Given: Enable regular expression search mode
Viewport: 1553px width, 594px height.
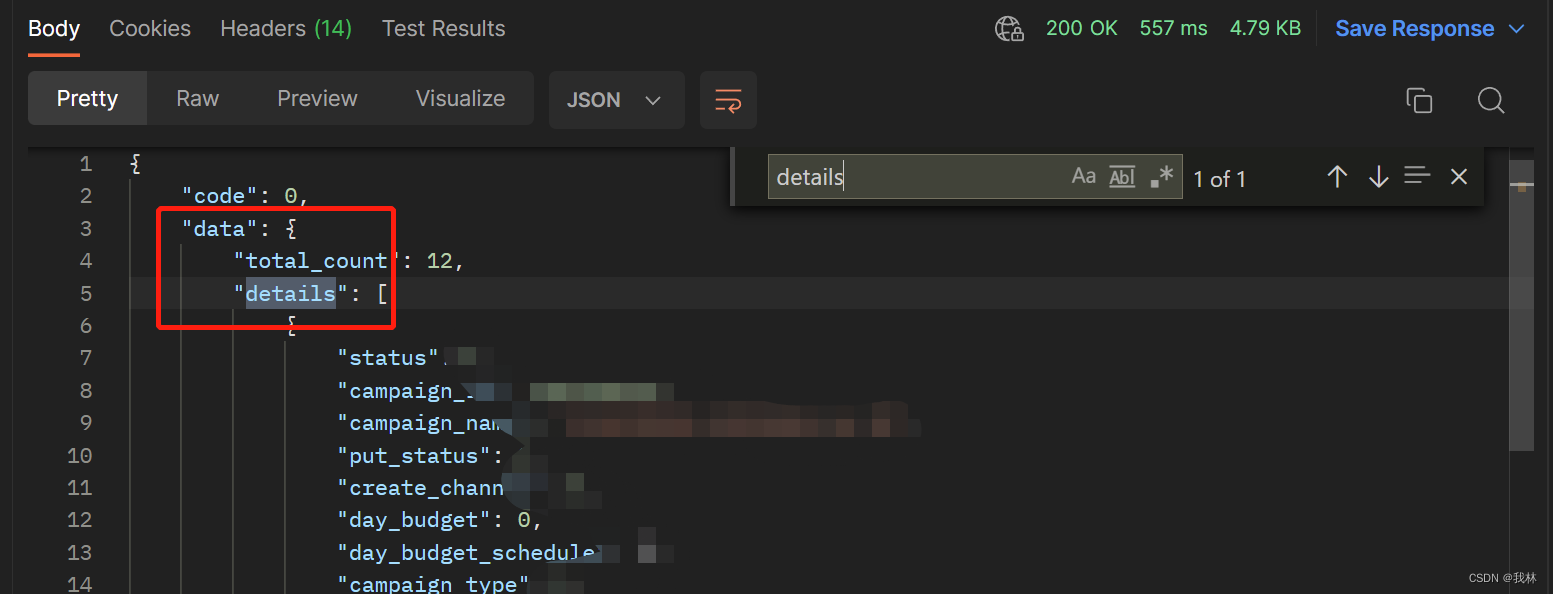Looking at the screenshot, I should [x=1160, y=176].
